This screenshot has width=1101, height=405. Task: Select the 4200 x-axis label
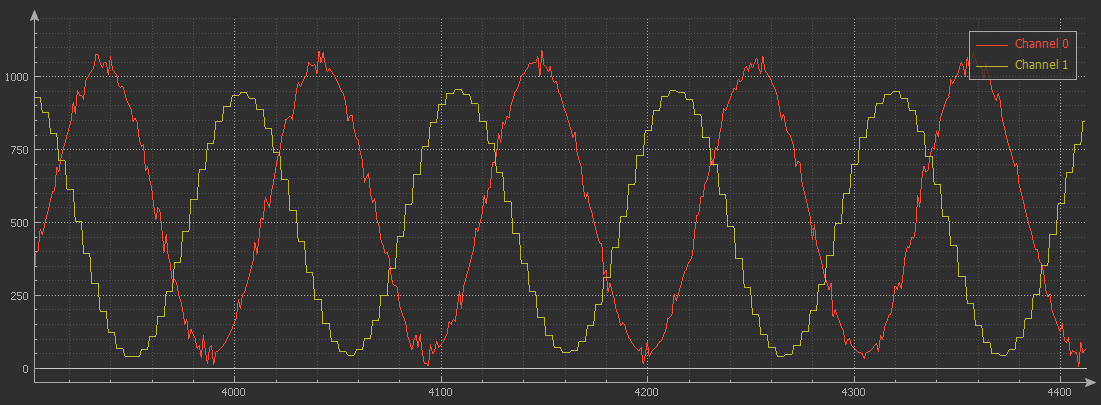coord(647,392)
